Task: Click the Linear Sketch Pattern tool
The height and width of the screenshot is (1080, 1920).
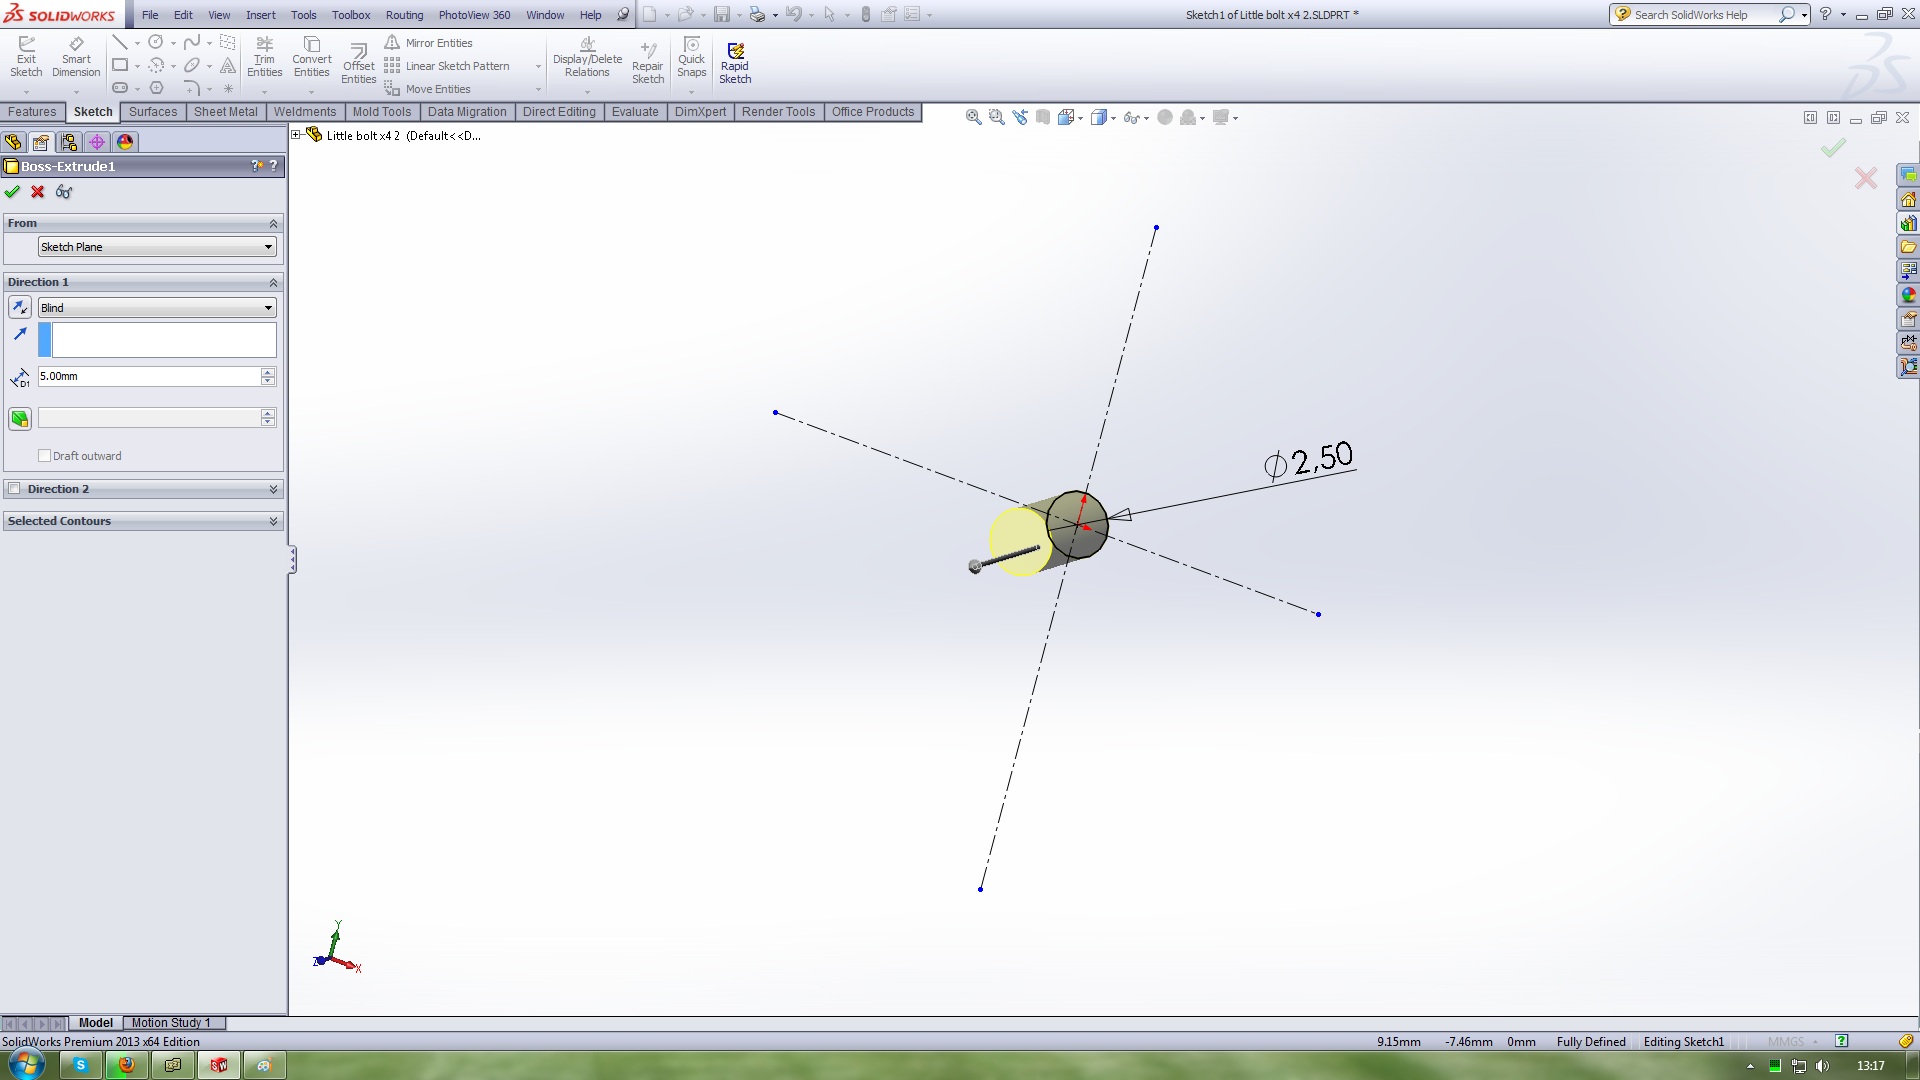Action: click(x=447, y=66)
